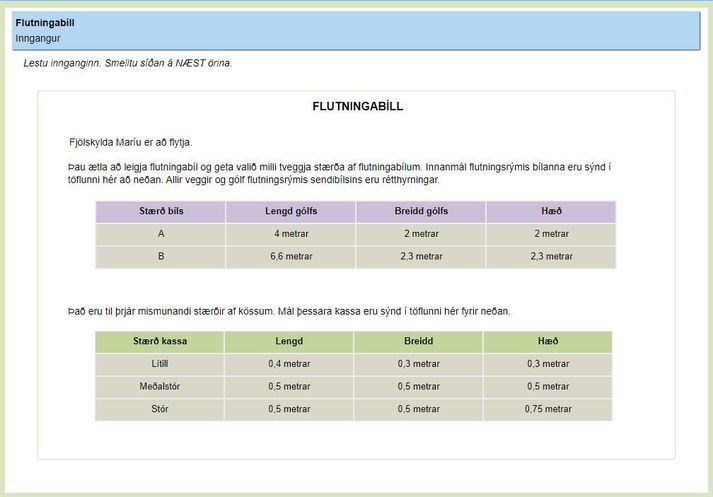This screenshot has width=713, height=497.
Task: Select Meðalstór's width '0,5 metrar'
Action: (418, 387)
